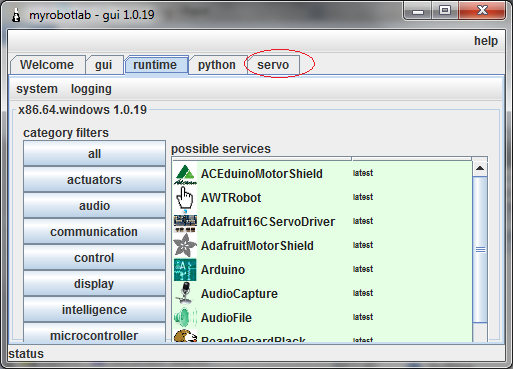The image size is (513, 369).
Task: Click the AdafruitMotorShield flower icon
Action: pyautogui.click(x=185, y=246)
